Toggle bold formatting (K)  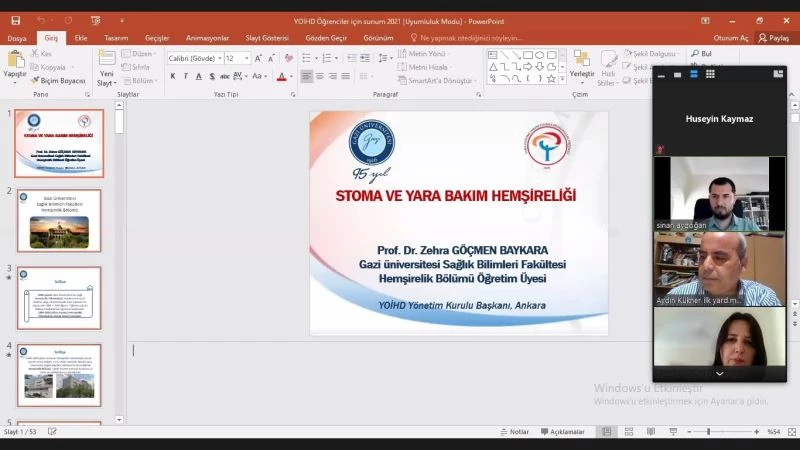coord(173,77)
